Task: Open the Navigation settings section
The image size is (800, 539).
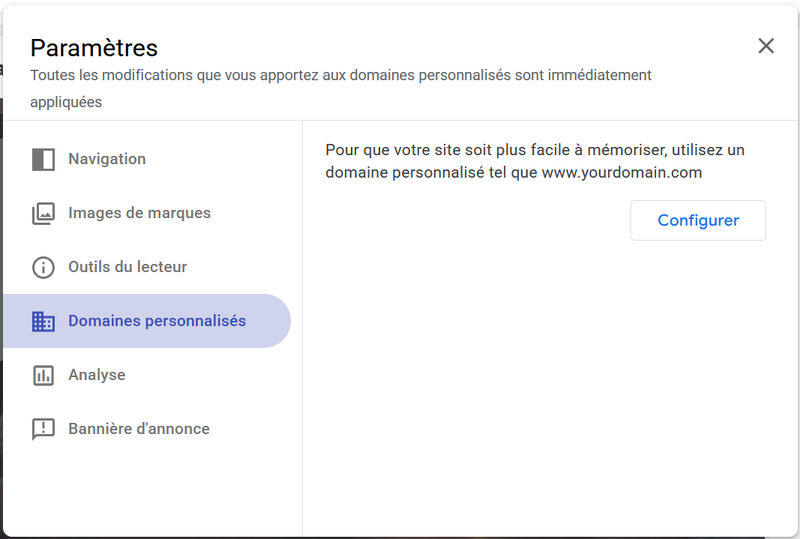Action: point(107,159)
